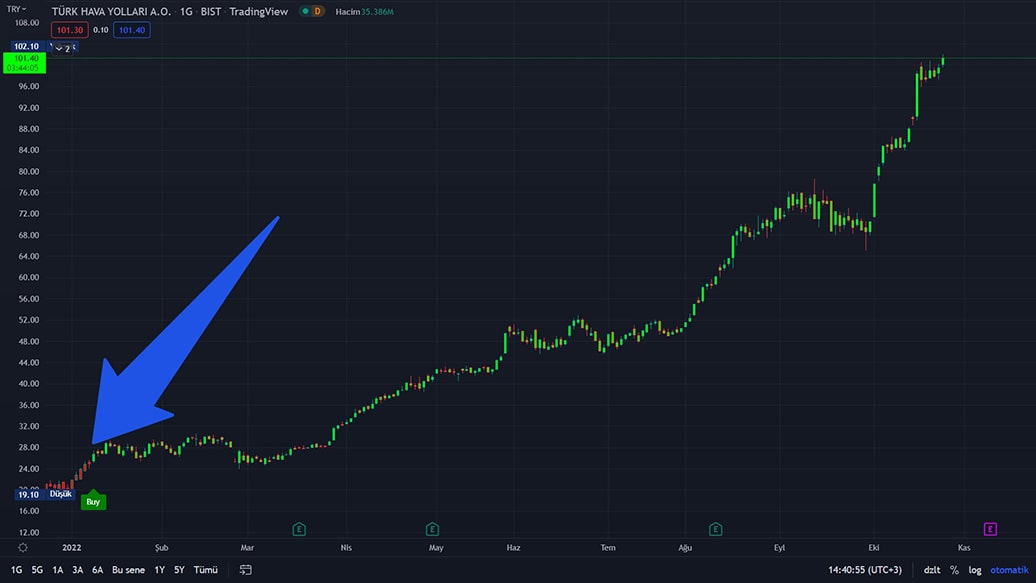Select the 1Y time range
This screenshot has height=583, width=1036.
pyautogui.click(x=159, y=569)
